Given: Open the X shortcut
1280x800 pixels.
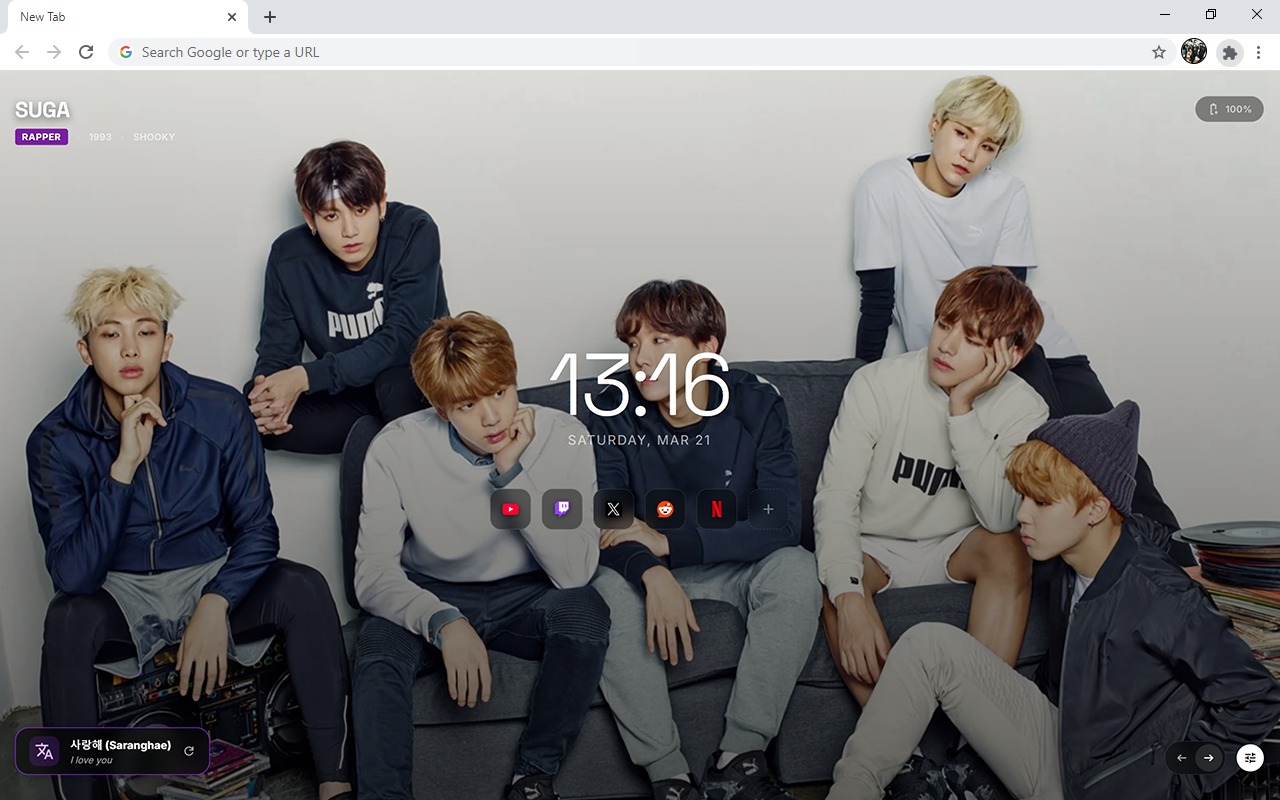Looking at the screenshot, I should pos(613,509).
